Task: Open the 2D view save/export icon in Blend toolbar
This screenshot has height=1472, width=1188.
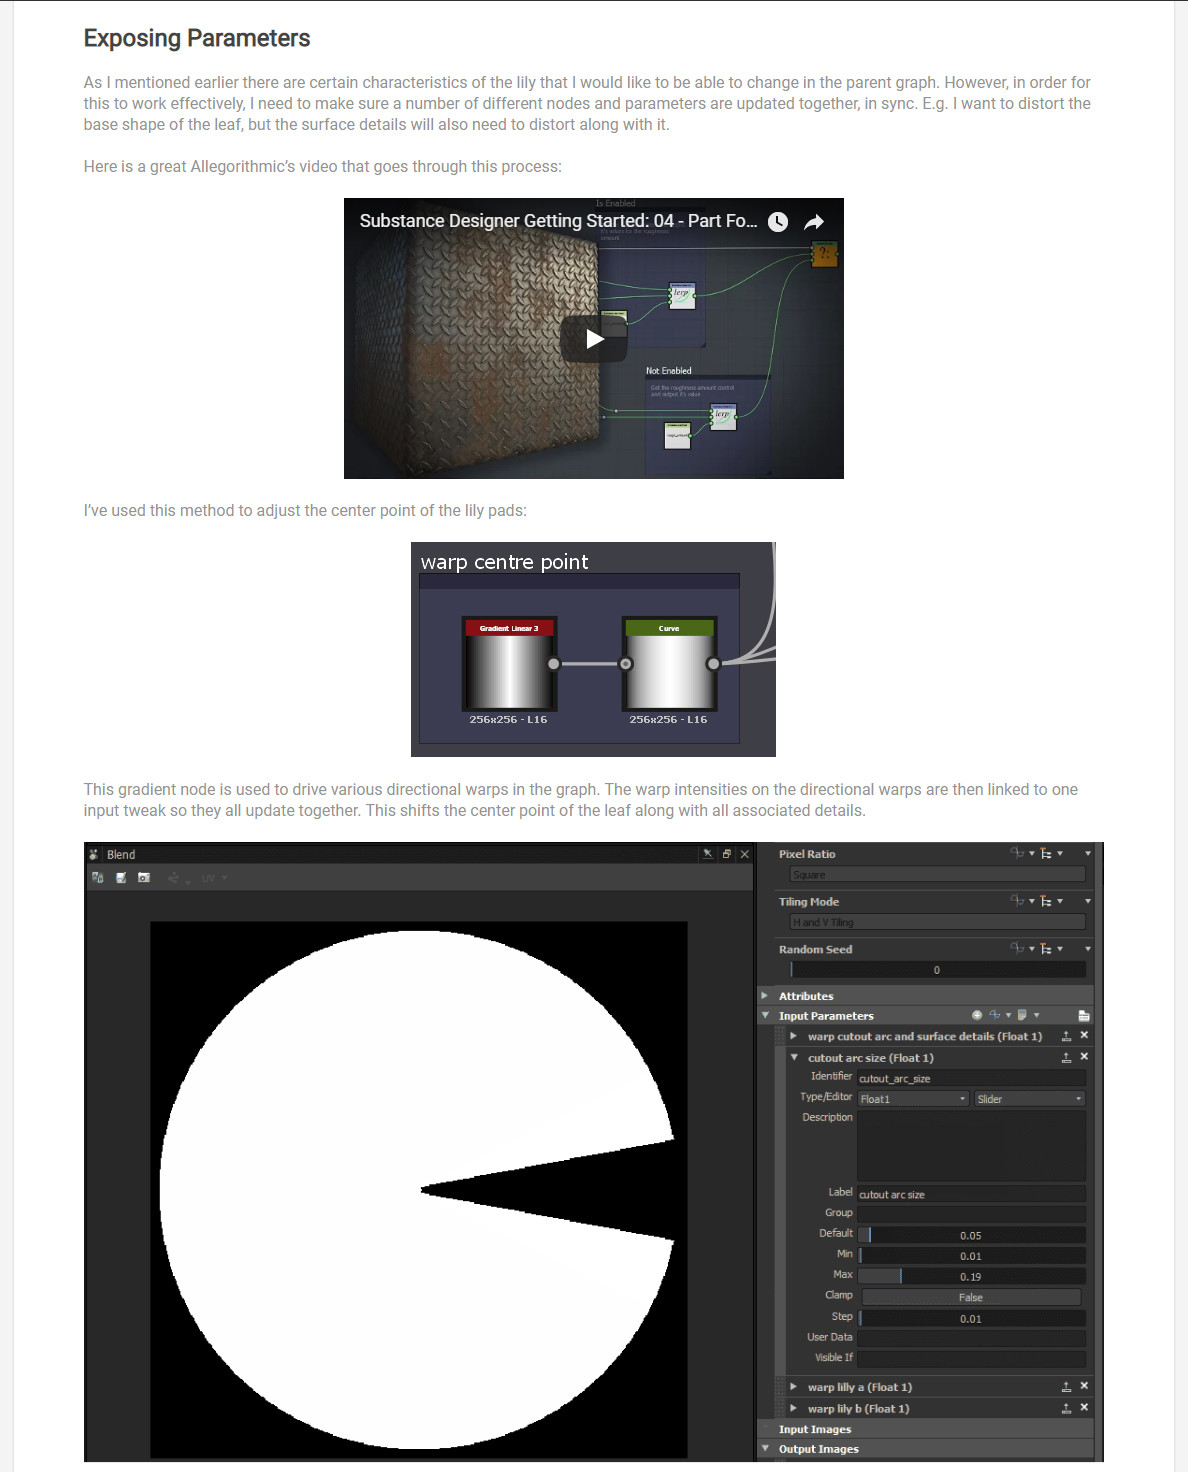Action: click(121, 877)
